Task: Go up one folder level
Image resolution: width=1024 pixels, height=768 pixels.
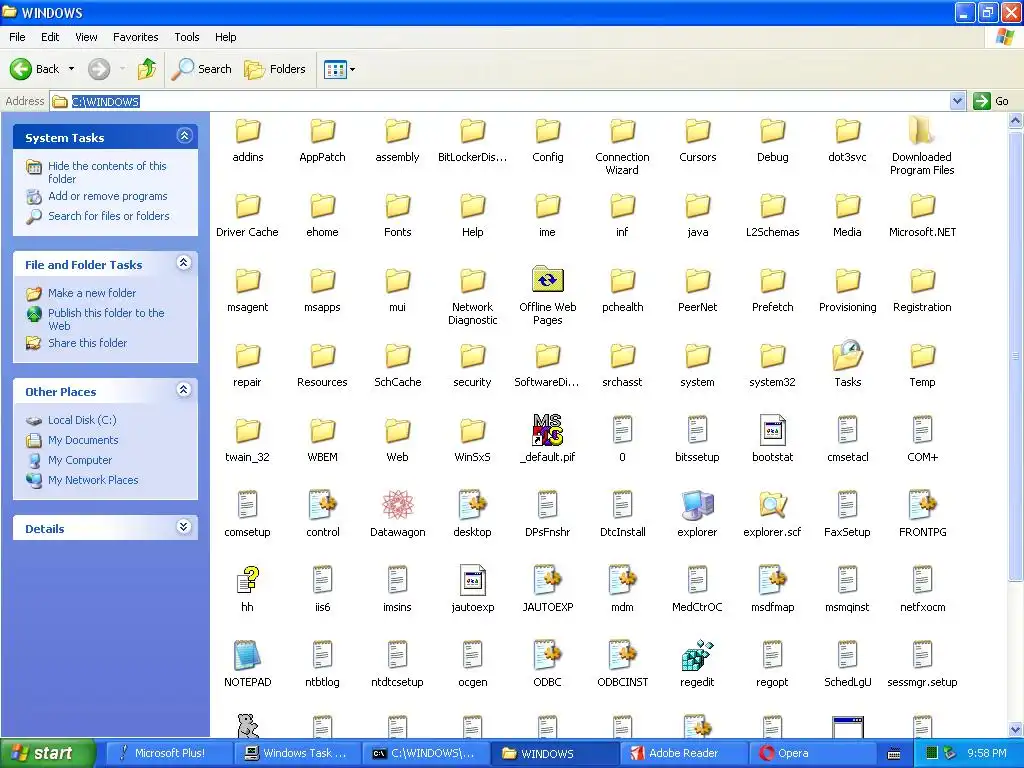Action: (x=147, y=69)
